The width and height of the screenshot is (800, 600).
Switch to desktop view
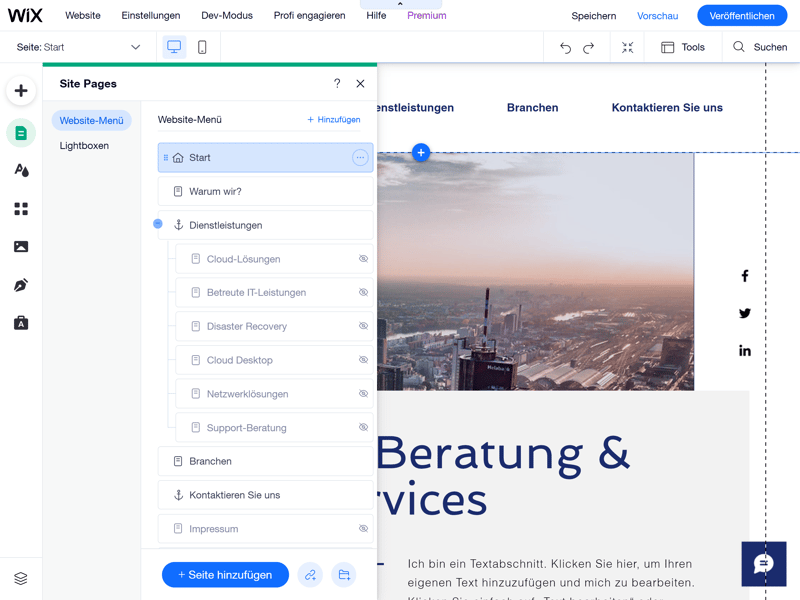pyautogui.click(x=174, y=47)
